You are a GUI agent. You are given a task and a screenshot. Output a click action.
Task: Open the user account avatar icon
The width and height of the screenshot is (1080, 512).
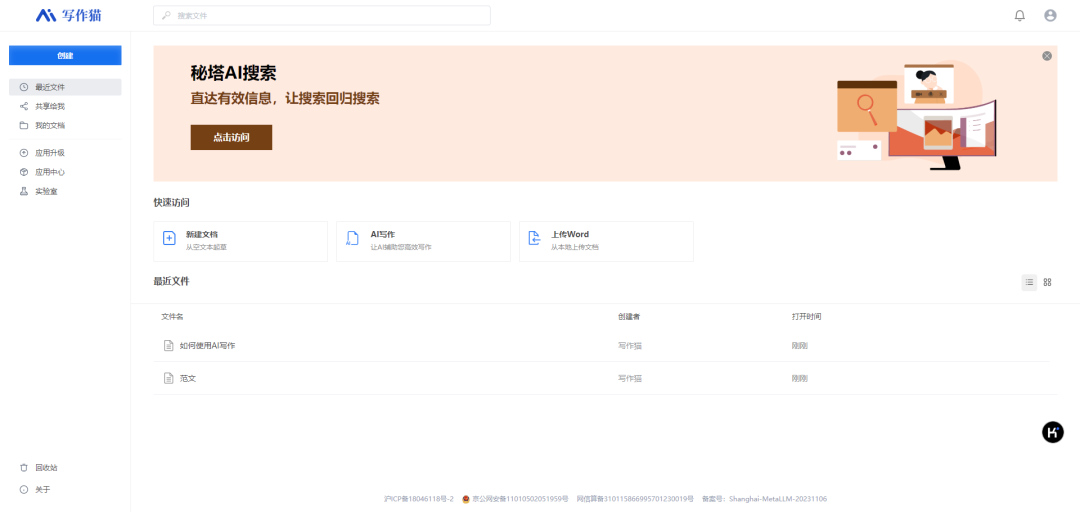click(1050, 15)
